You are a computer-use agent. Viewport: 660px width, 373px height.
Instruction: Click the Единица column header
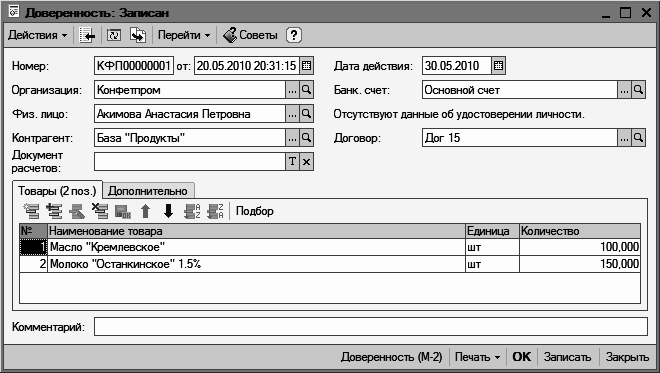click(x=492, y=231)
